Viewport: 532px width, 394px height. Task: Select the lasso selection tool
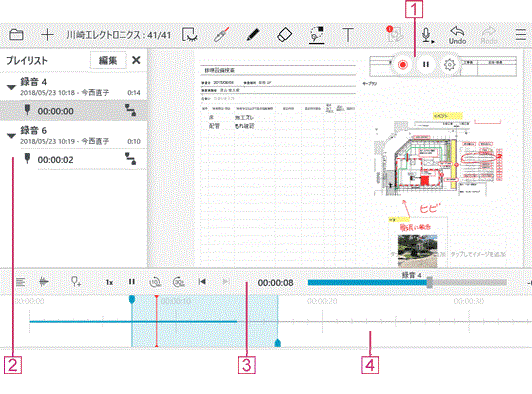point(189,34)
